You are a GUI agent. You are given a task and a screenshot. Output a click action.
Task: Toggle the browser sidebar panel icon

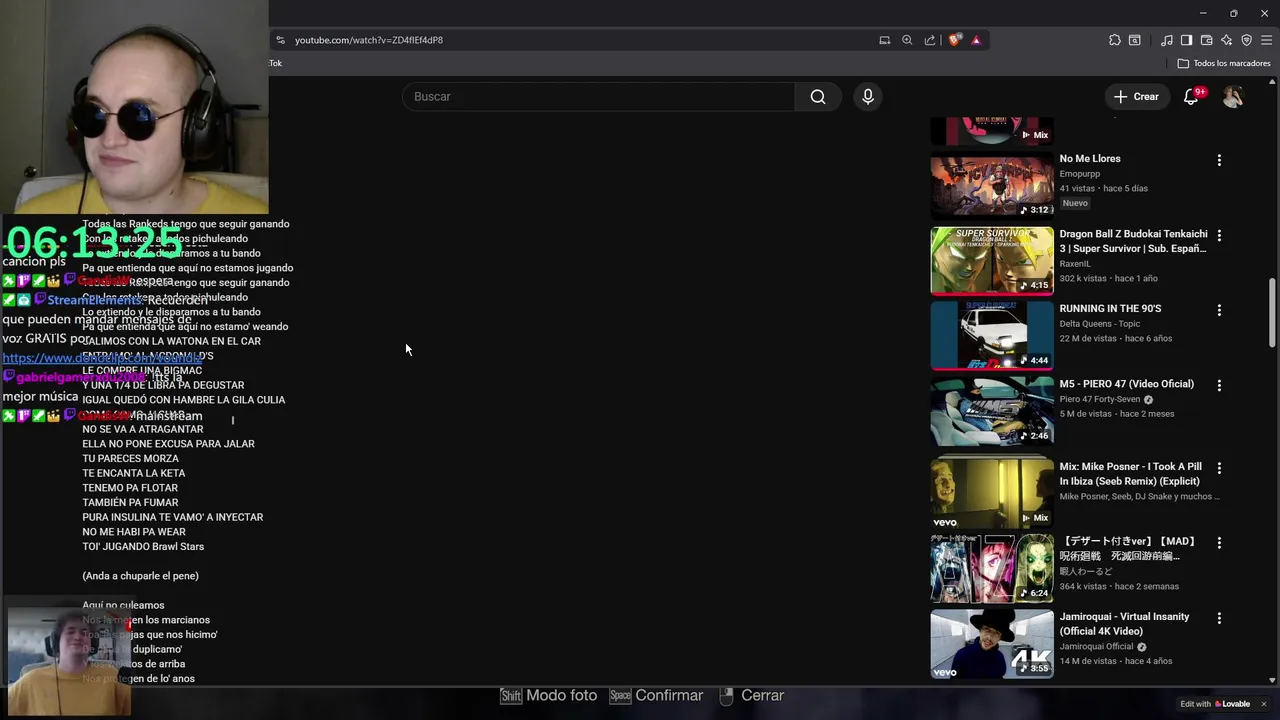tap(1186, 40)
